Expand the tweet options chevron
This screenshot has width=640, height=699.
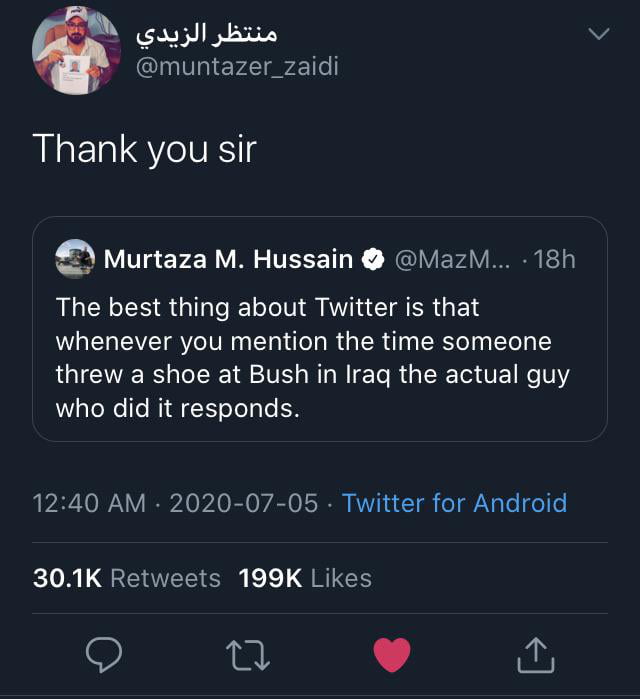598,35
